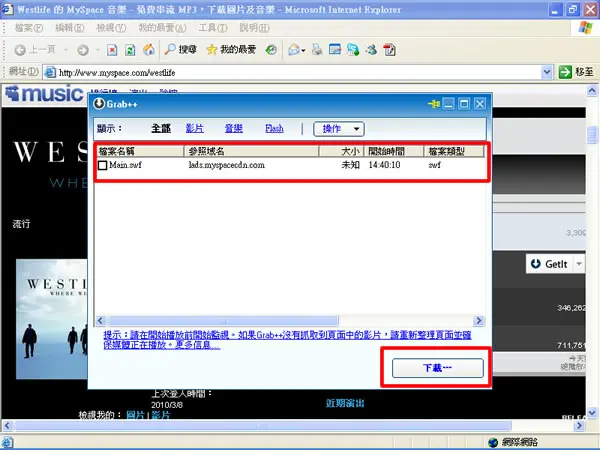The image size is (600, 450).
Task: Filter Grab++ list by Flash
Action: coord(274,129)
